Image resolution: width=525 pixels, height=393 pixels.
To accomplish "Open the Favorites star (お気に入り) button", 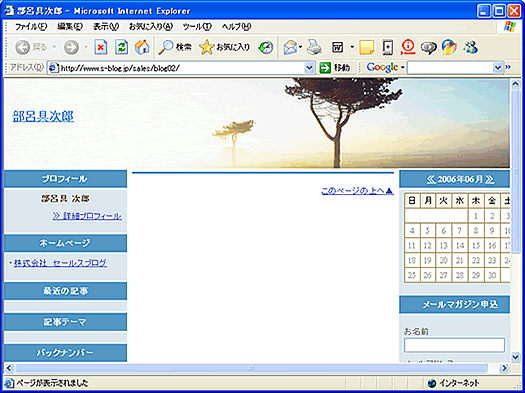I will [x=224, y=47].
